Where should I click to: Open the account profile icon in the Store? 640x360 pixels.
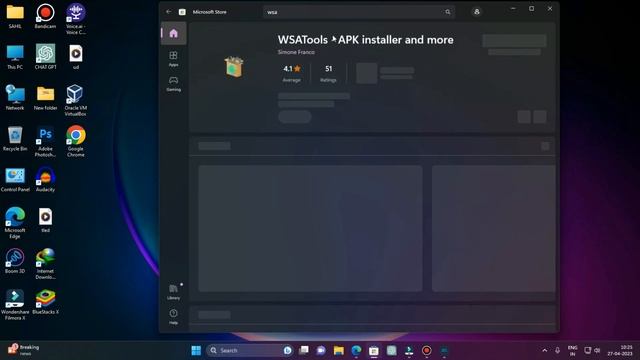click(x=476, y=12)
